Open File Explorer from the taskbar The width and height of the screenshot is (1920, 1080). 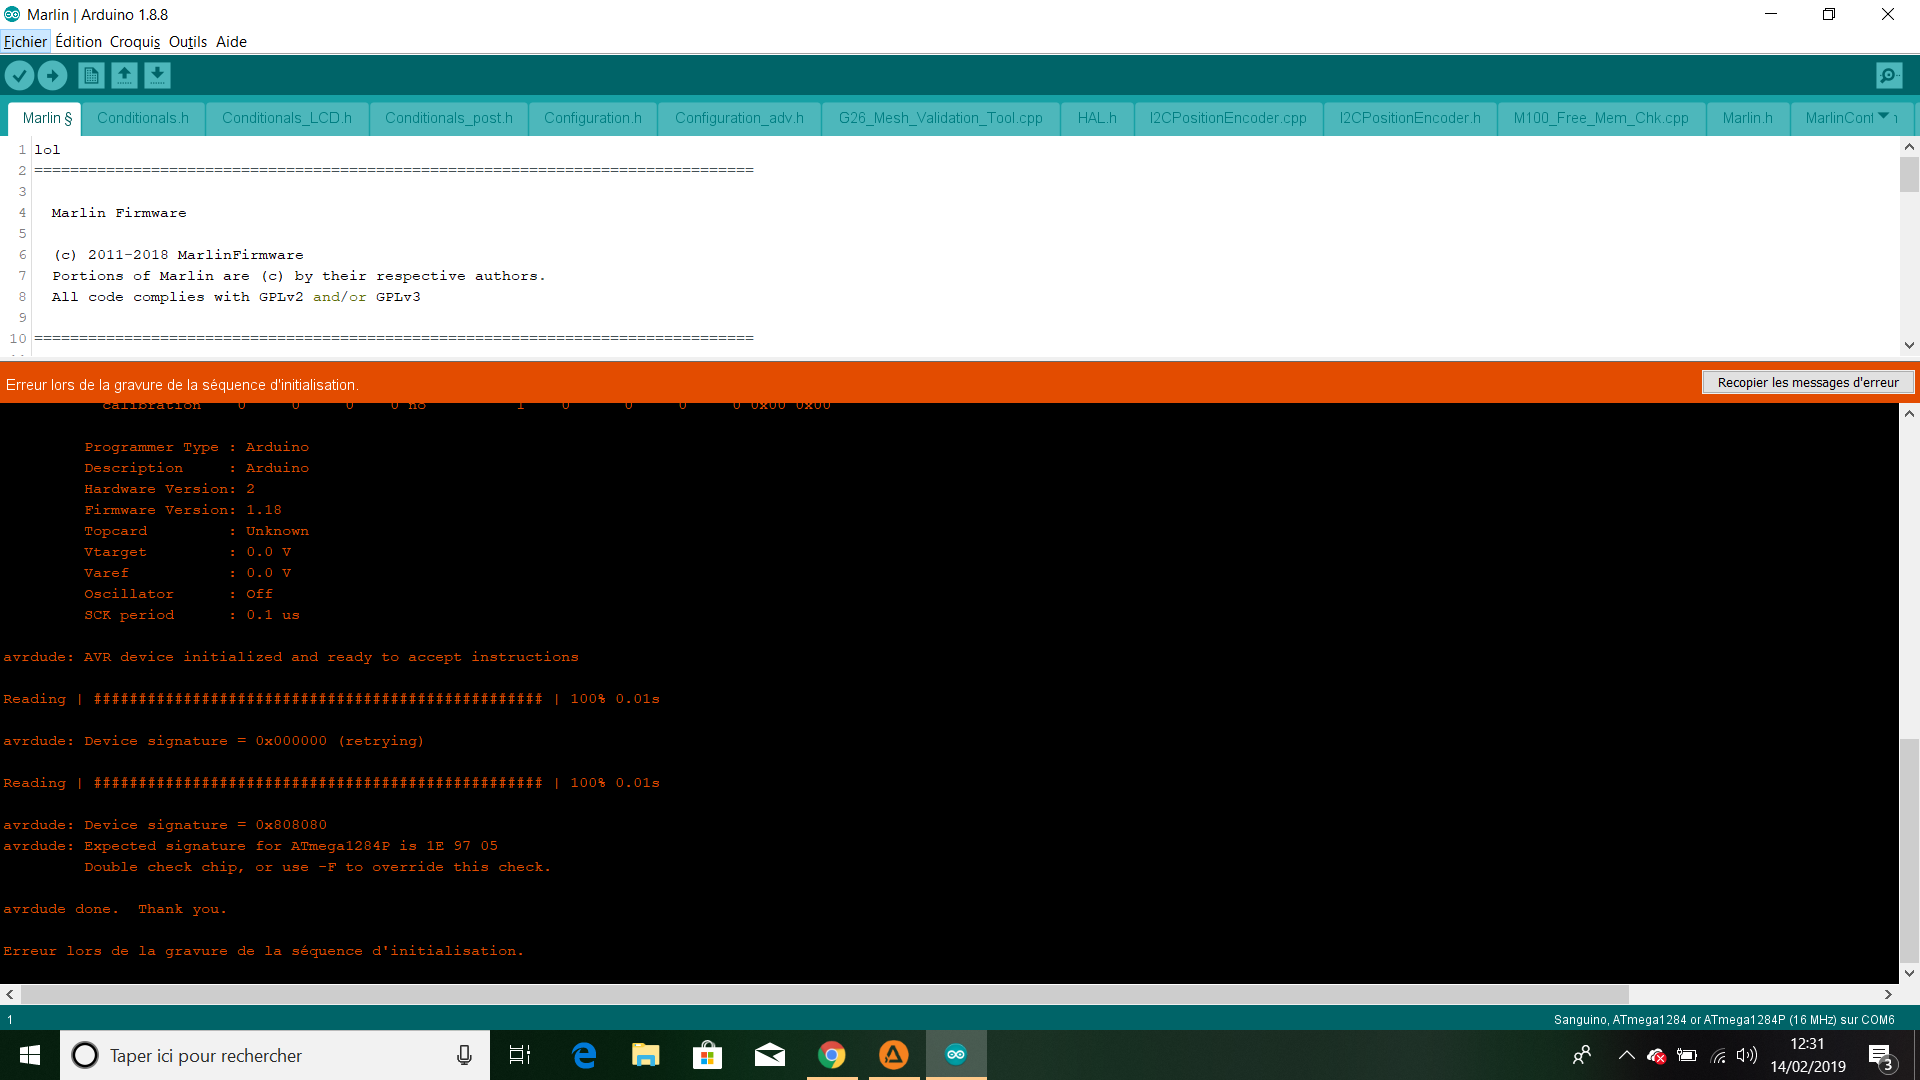click(x=645, y=1055)
